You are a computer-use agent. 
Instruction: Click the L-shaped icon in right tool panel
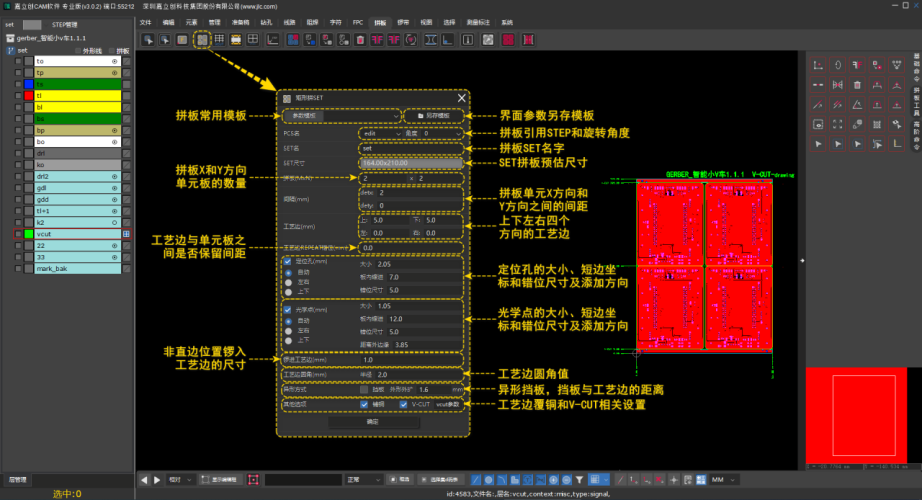point(897,144)
